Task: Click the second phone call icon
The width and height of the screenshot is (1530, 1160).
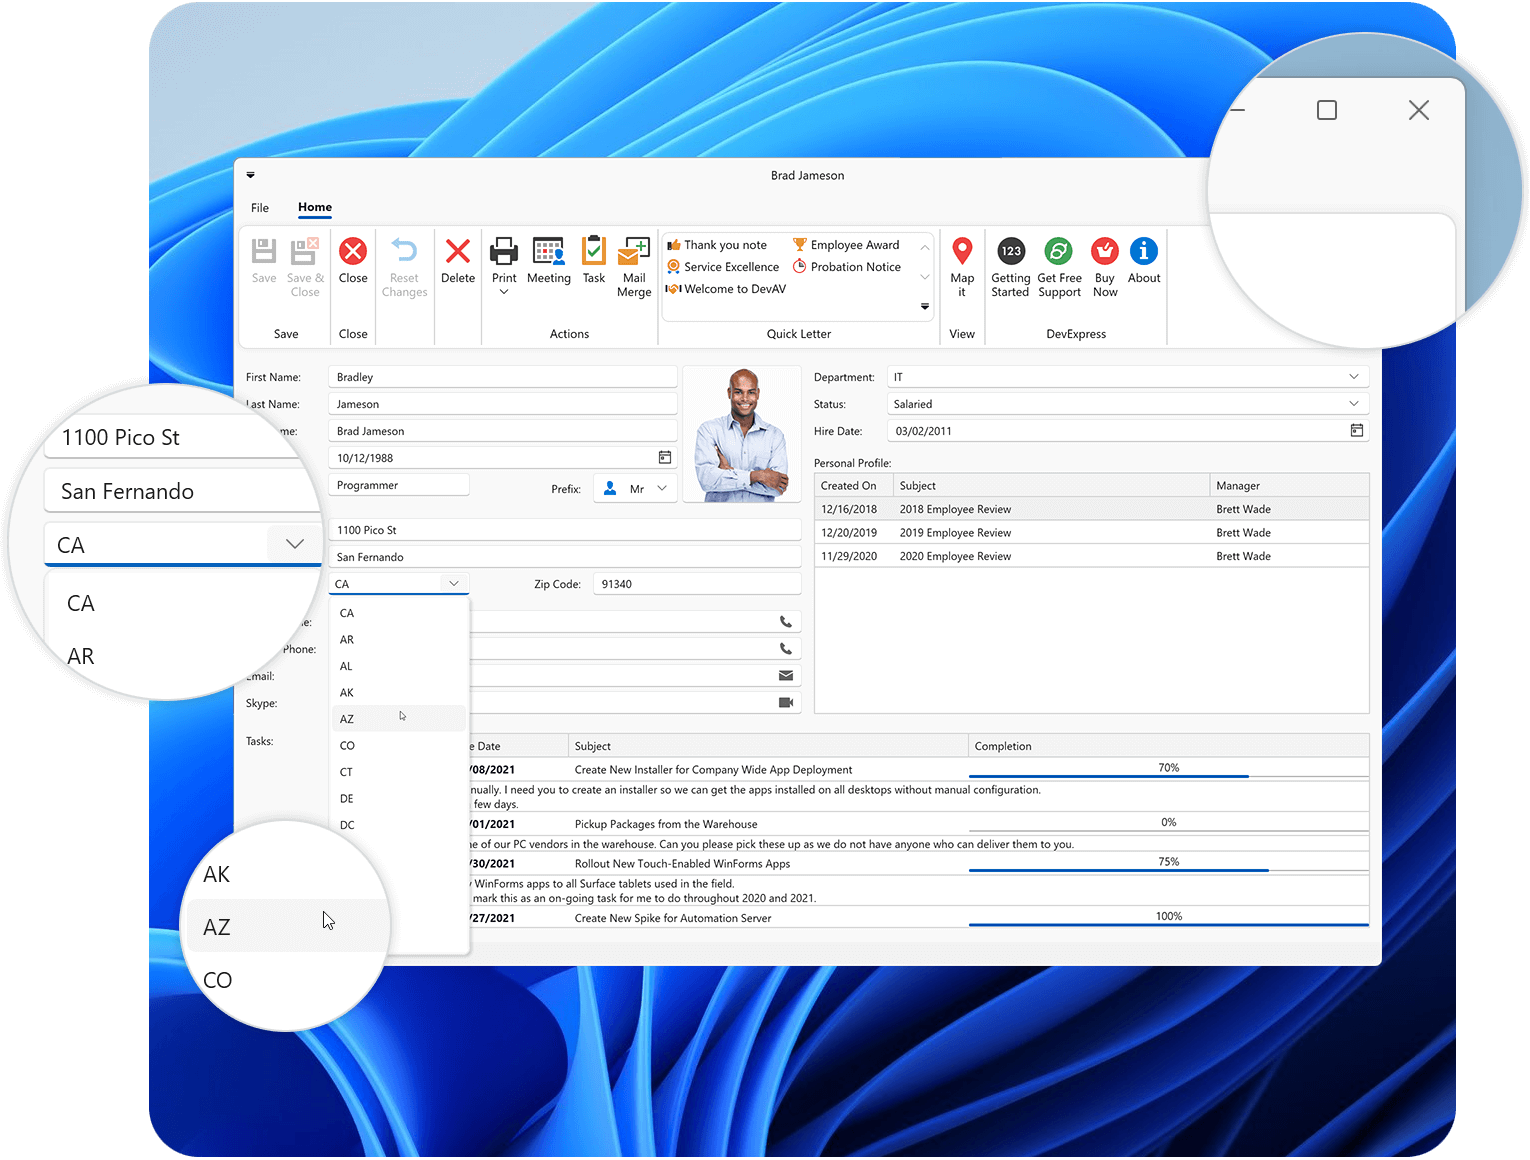Action: pyautogui.click(x=786, y=649)
